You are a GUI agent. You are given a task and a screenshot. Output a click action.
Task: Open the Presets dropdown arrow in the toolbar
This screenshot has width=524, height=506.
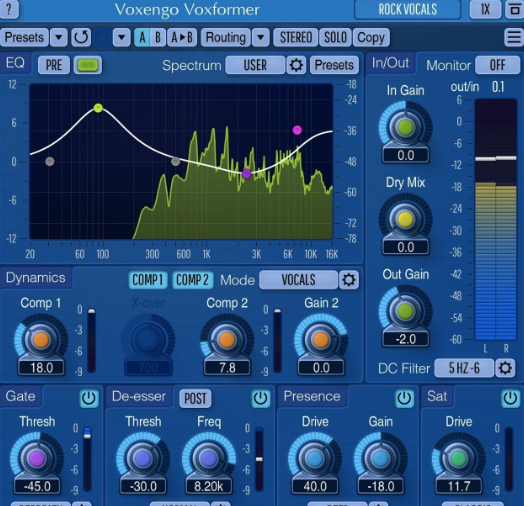pyautogui.click(x=59, y=37)
